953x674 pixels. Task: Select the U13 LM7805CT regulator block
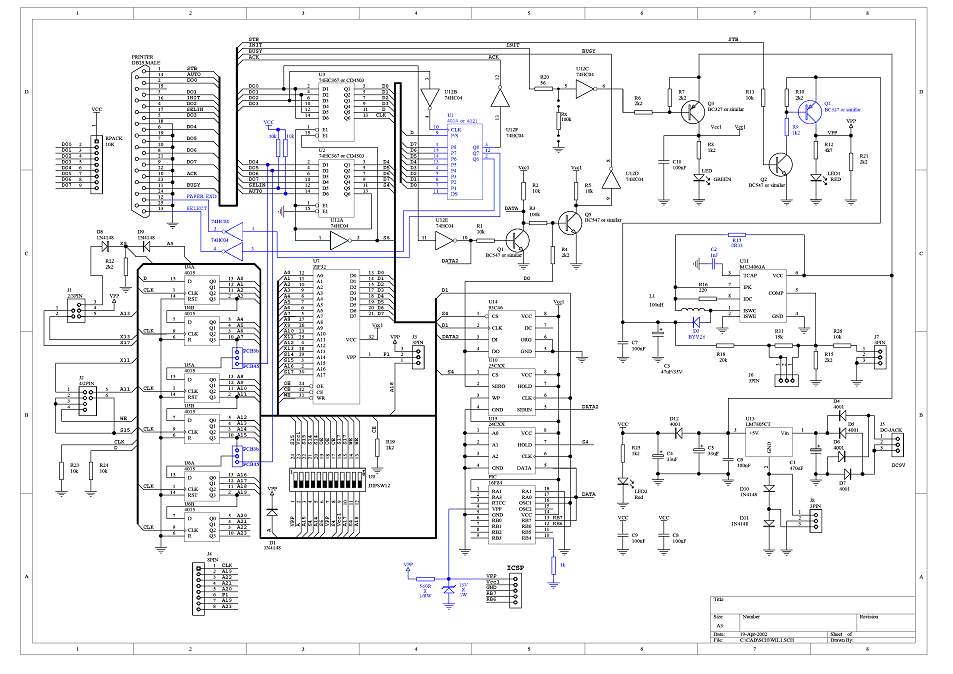769,442
